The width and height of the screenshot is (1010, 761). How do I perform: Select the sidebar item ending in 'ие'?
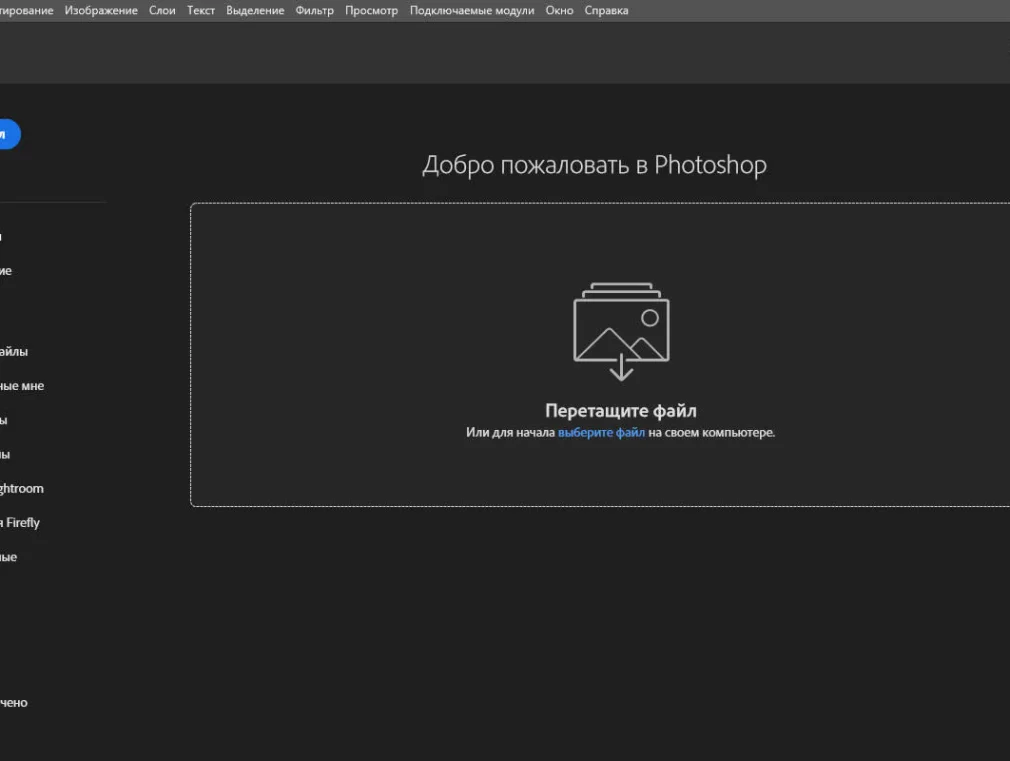pos(6,271)
